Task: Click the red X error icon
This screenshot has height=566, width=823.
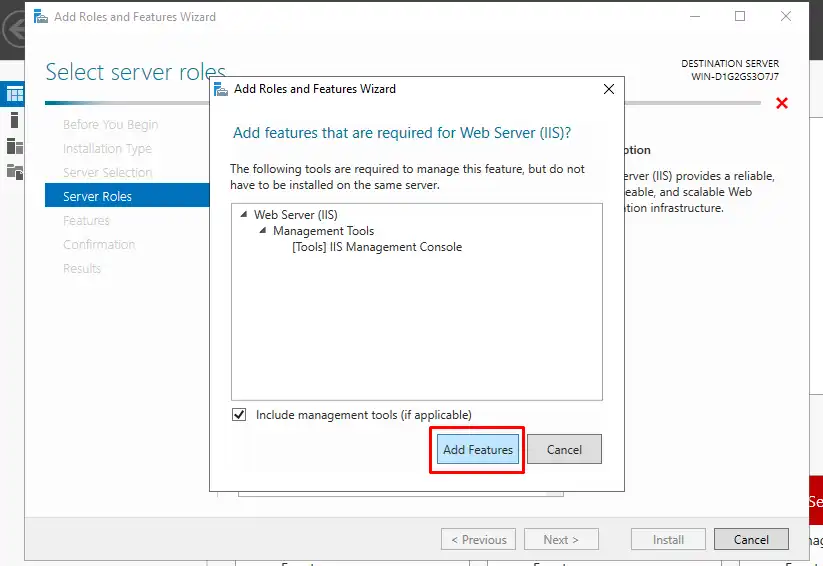Action: pyautogui.click(x=782, y=103)
